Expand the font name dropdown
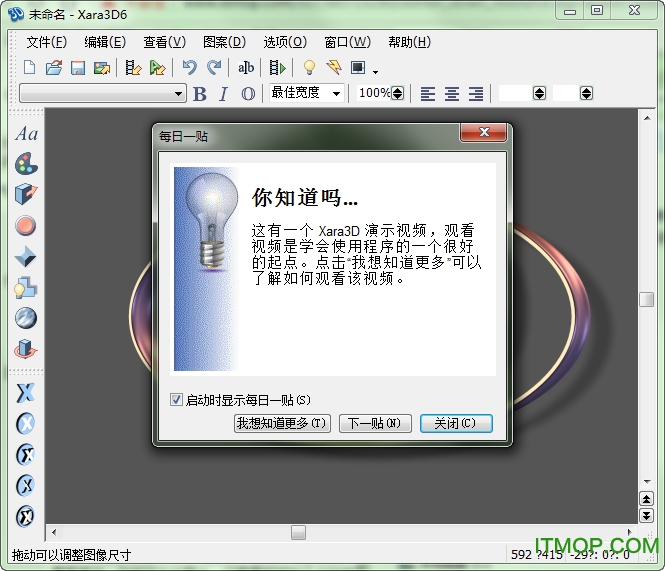Image resolution: width=665 pixels, height=571 pixels. click(x=179, y=94)
